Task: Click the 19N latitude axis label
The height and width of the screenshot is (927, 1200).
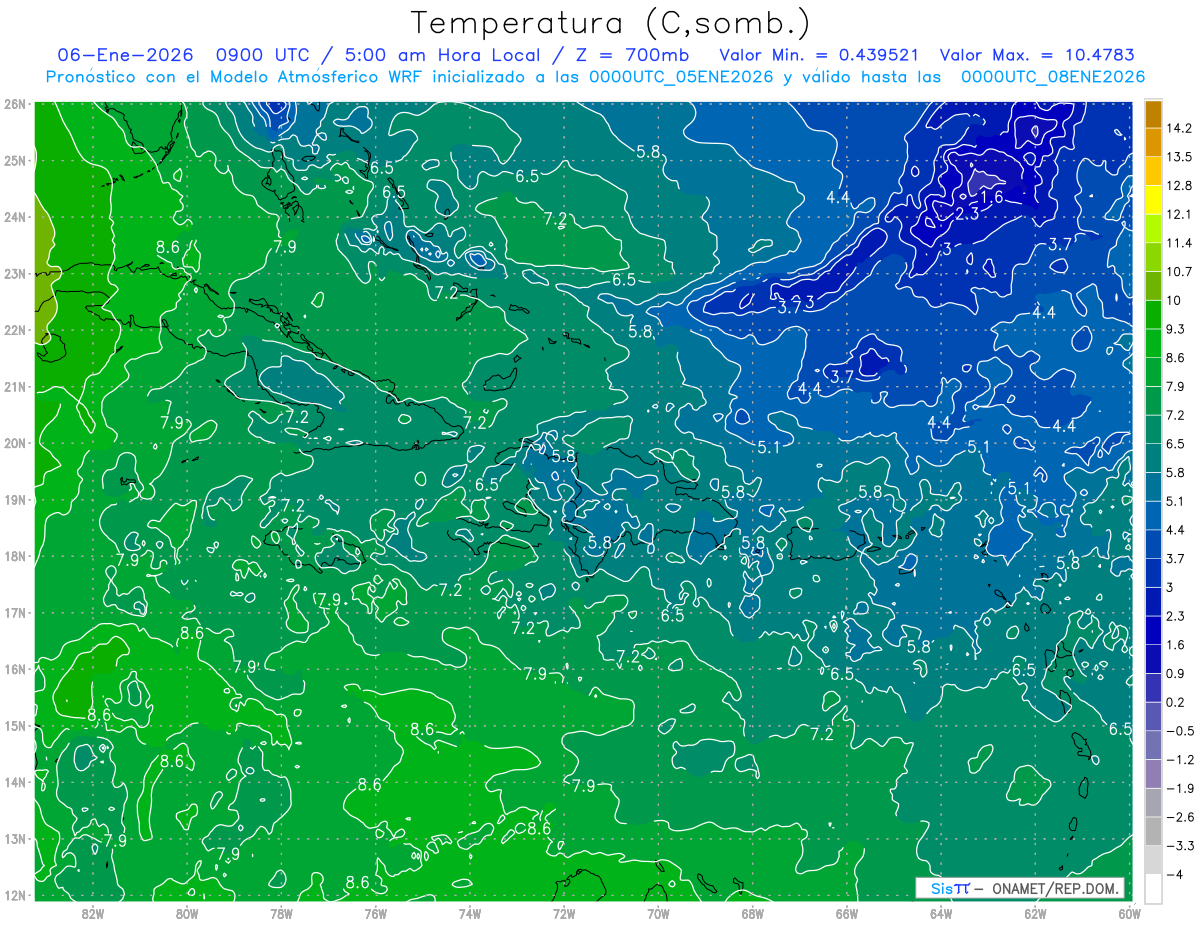Action: 14,499
